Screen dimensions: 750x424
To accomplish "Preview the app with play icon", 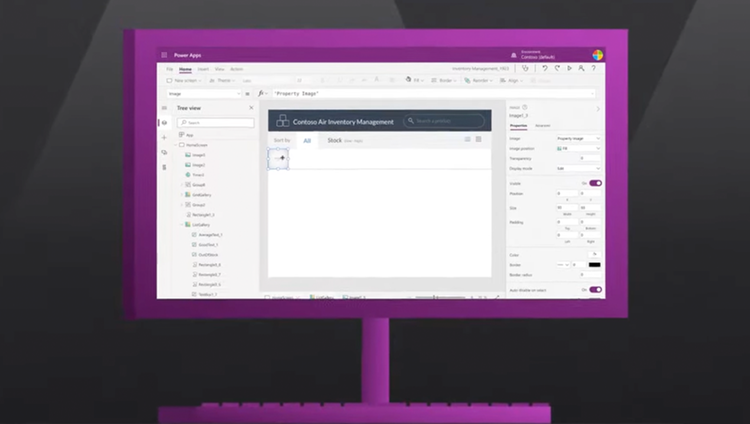I will pos(569,68).
